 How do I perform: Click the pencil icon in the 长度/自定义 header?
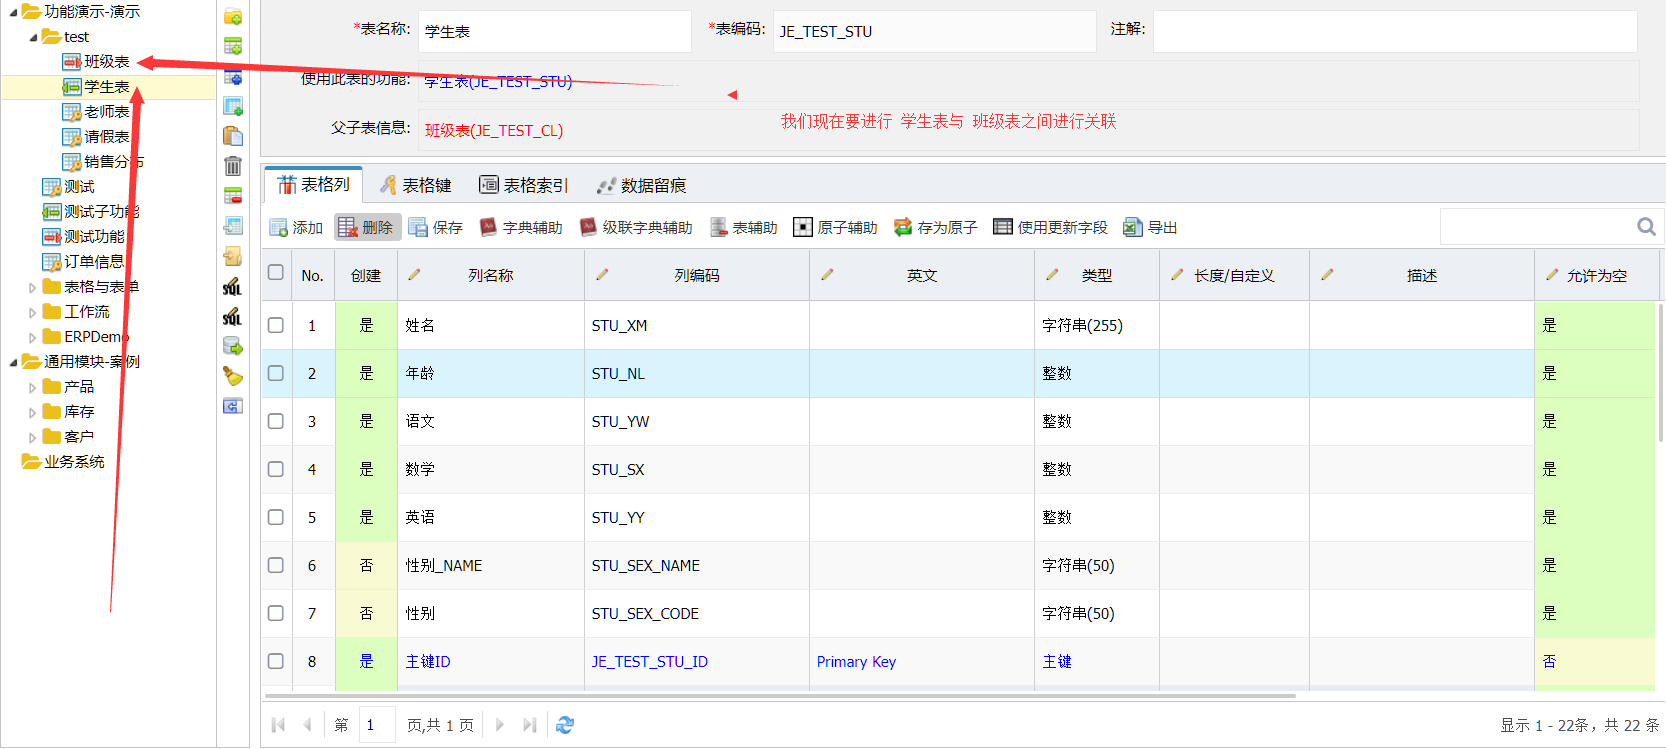point(1177,275)
